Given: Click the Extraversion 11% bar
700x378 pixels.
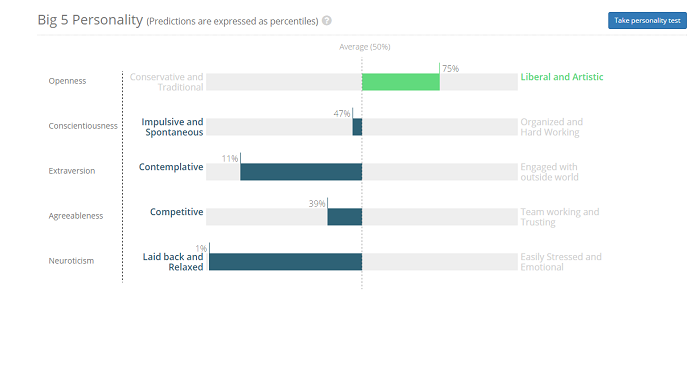Looking at the screenshot, I should tap(301, 172).
